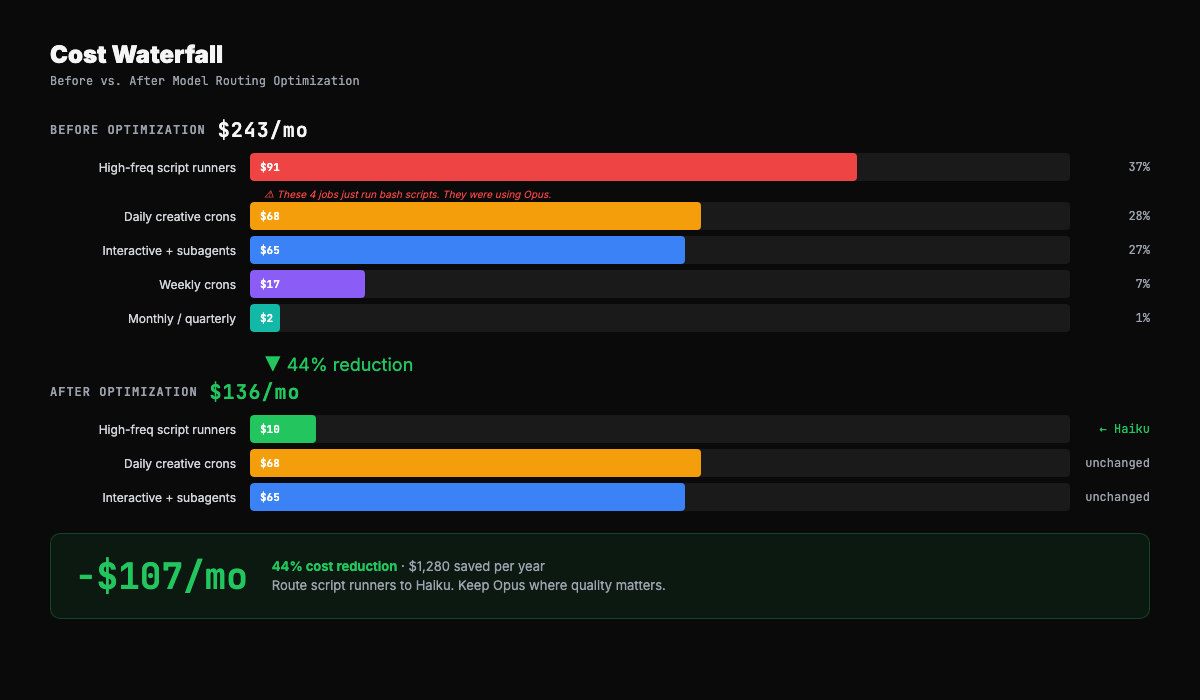This screenshot has width=1200, height=700.
Task: Click the large -$107/mo savings figure
Action: pyautogui.click(x=161, y=577)
